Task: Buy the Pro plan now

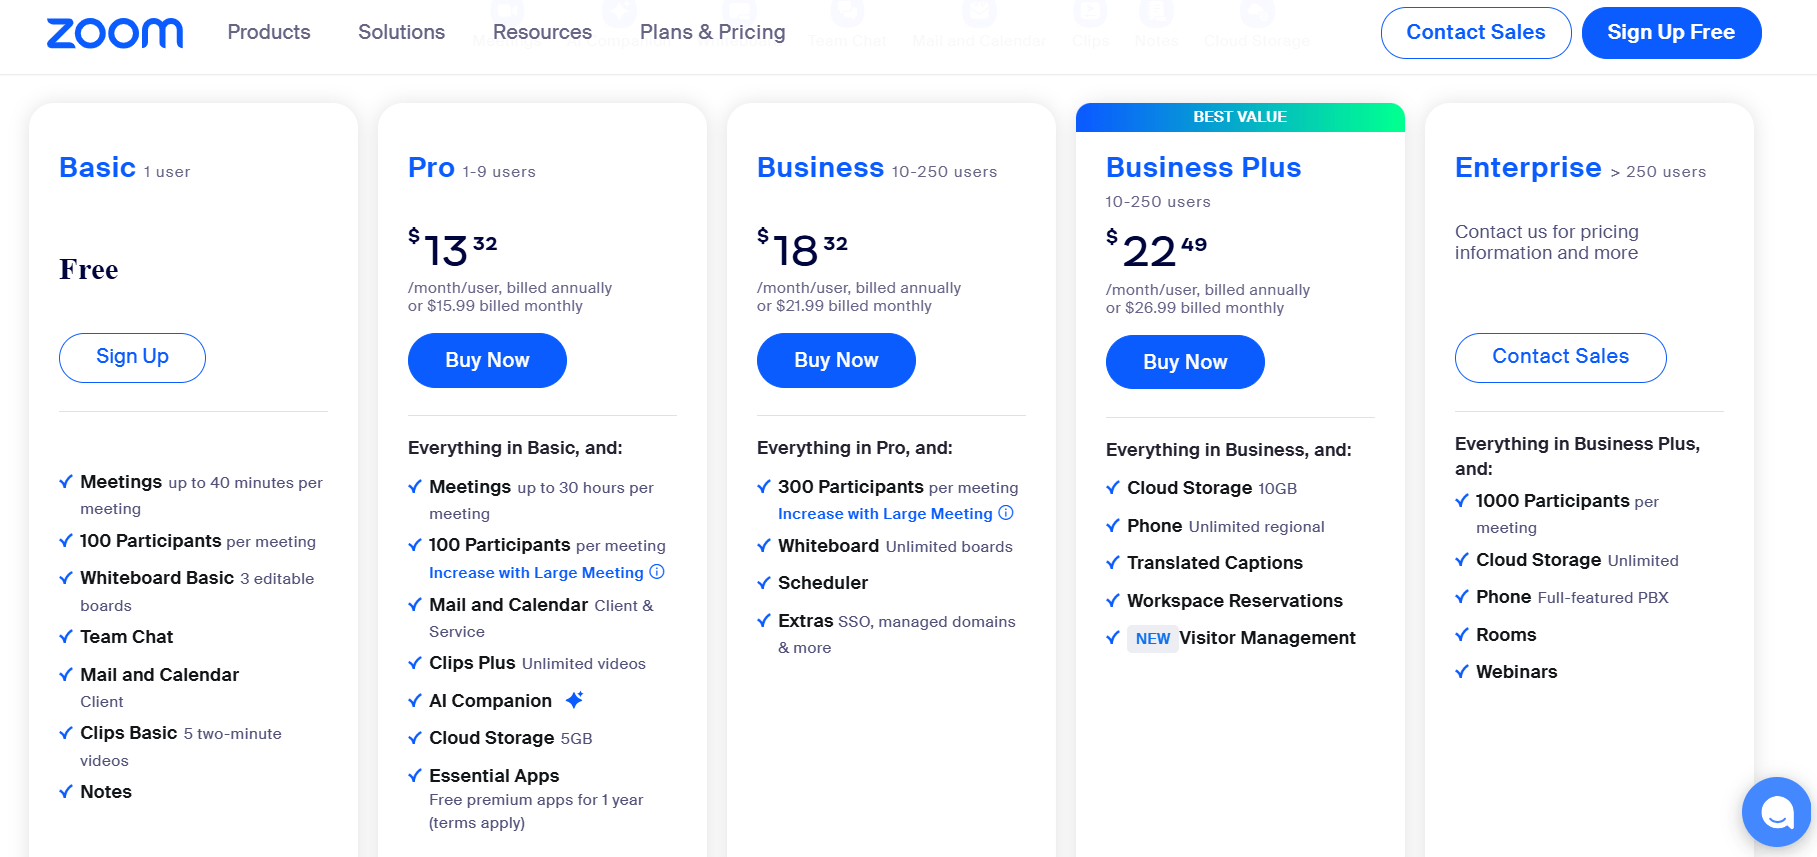Action: pyautogui.click(x=487, y=360)
